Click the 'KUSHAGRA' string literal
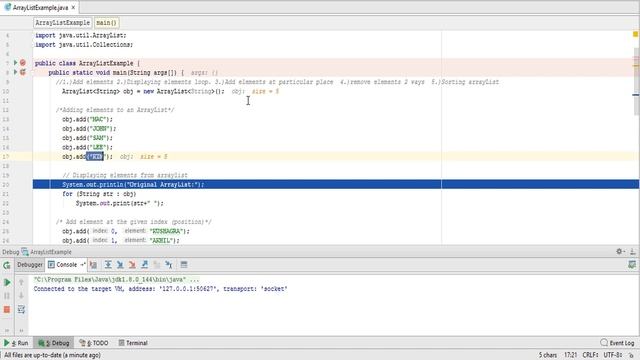Viewport: 640px width, 360px height. click(166, 231)
